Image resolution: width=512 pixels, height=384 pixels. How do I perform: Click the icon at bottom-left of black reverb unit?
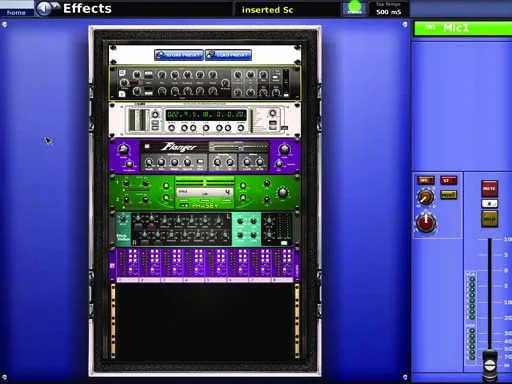[x=122, y=94]
